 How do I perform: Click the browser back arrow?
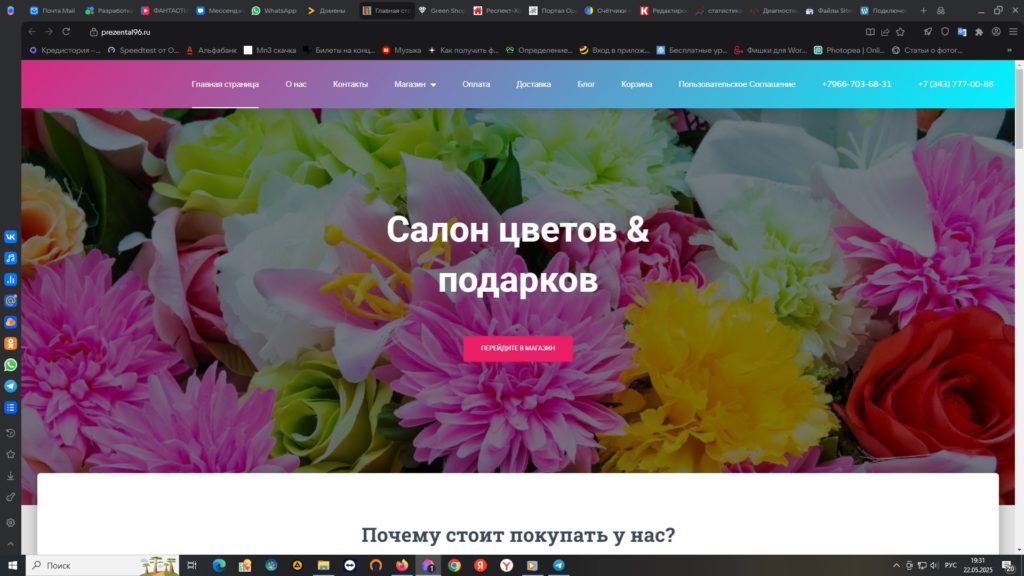tap(32, 31)
